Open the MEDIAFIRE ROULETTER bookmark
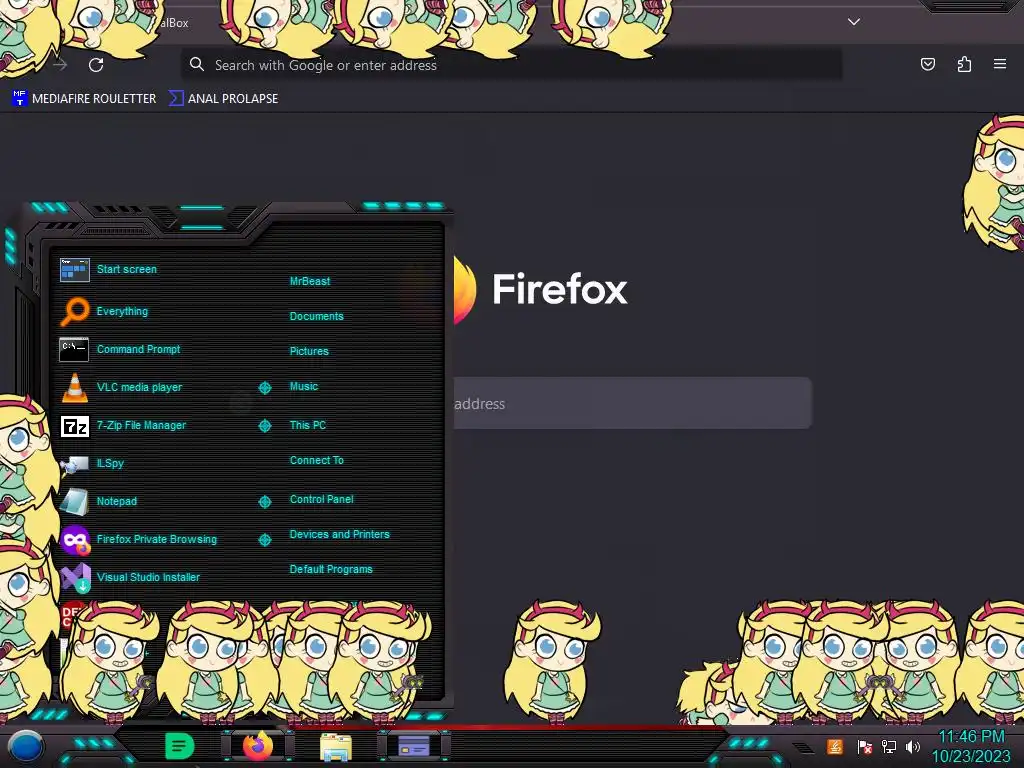The image size is (1024, 768). 84,99
